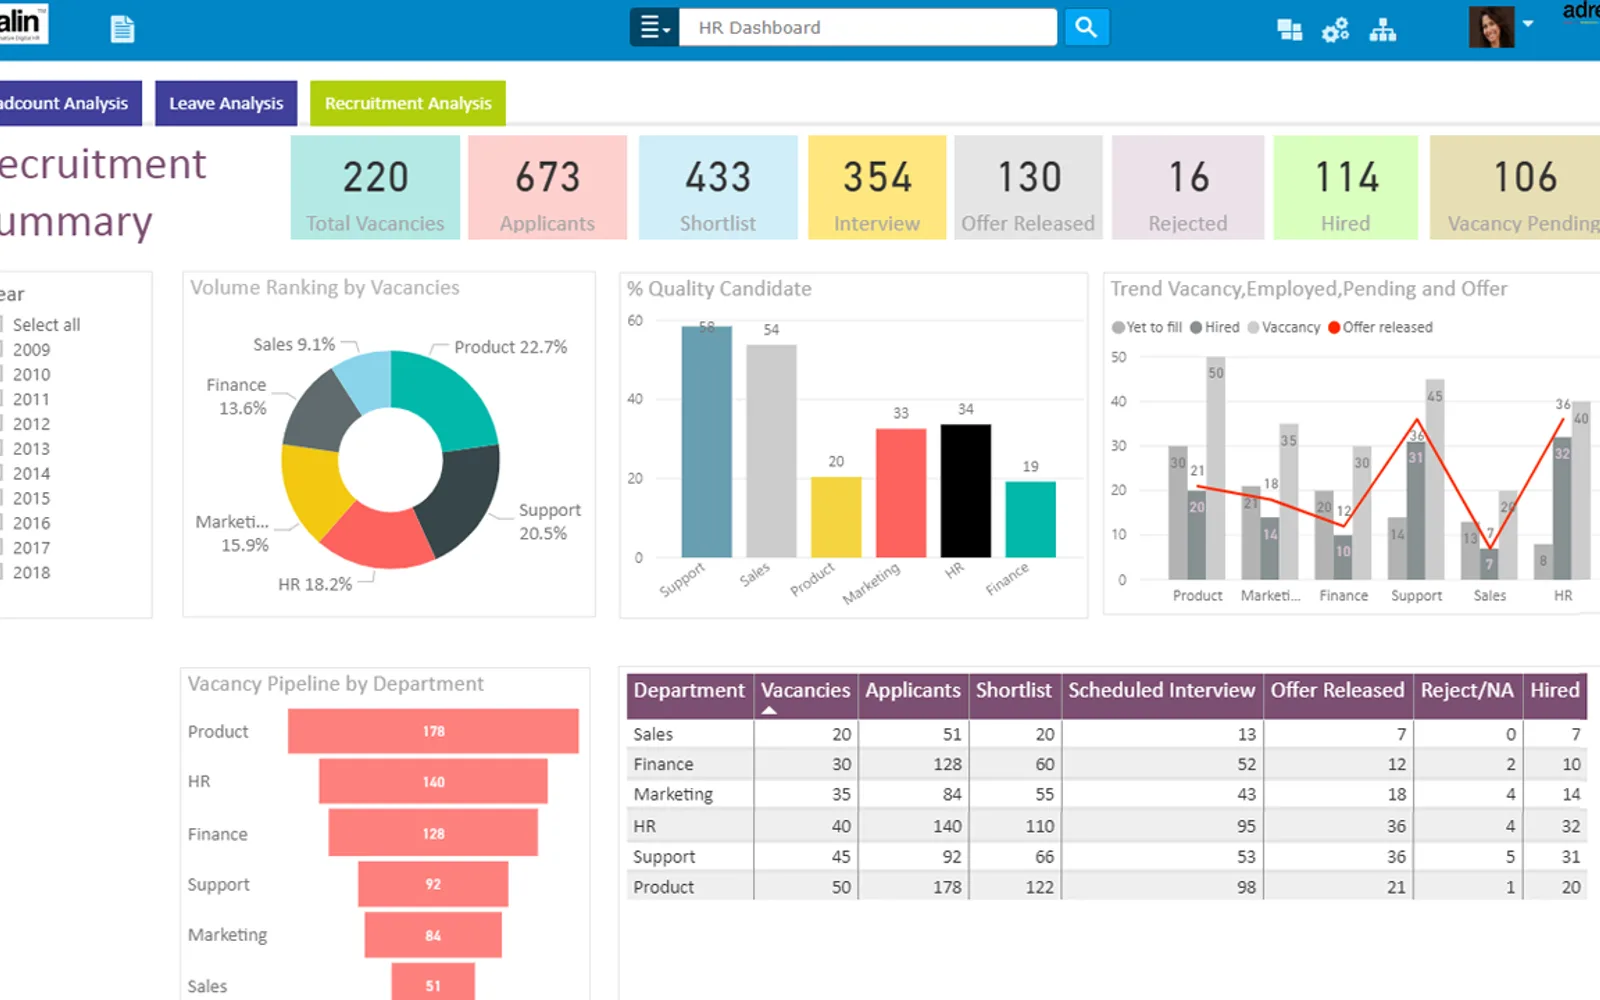This screenshot has width=1600, height=1000.
Task: Click the 114 Hired card
Action: tap(1346, 187)
